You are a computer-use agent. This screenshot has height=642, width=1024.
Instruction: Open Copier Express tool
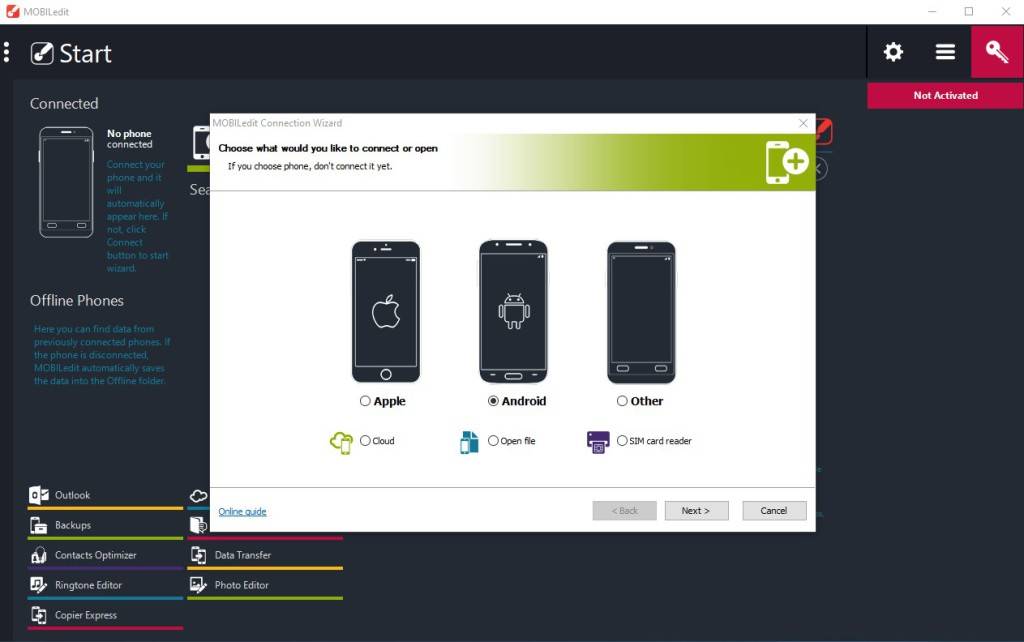pyautogui.click(x=105, y=615)
